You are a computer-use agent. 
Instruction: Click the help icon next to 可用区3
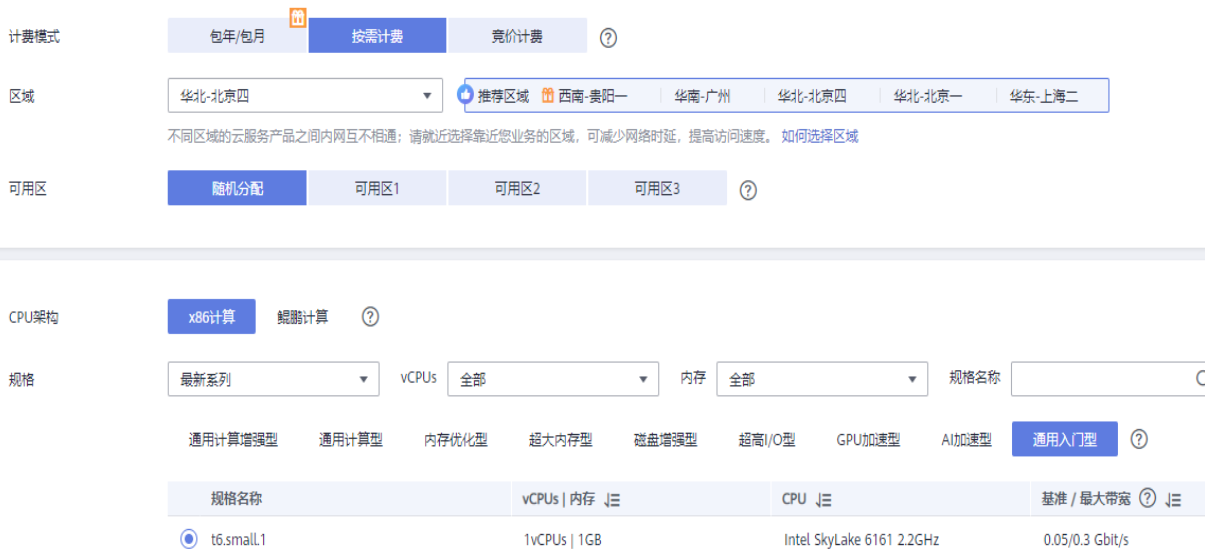pyautogui.click(x=747, y=190)
